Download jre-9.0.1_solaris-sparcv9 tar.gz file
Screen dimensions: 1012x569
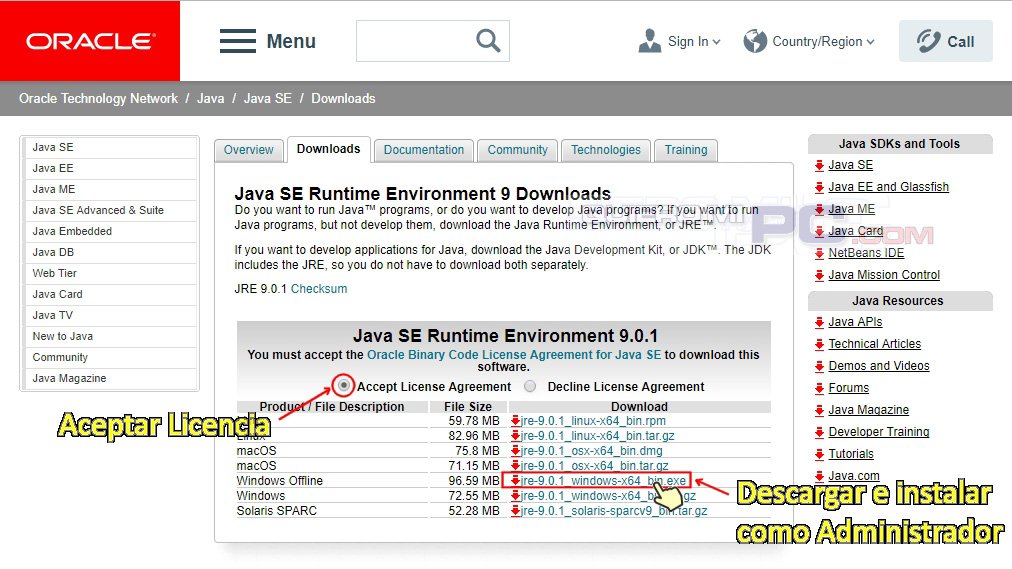click(x=614, y=510)
